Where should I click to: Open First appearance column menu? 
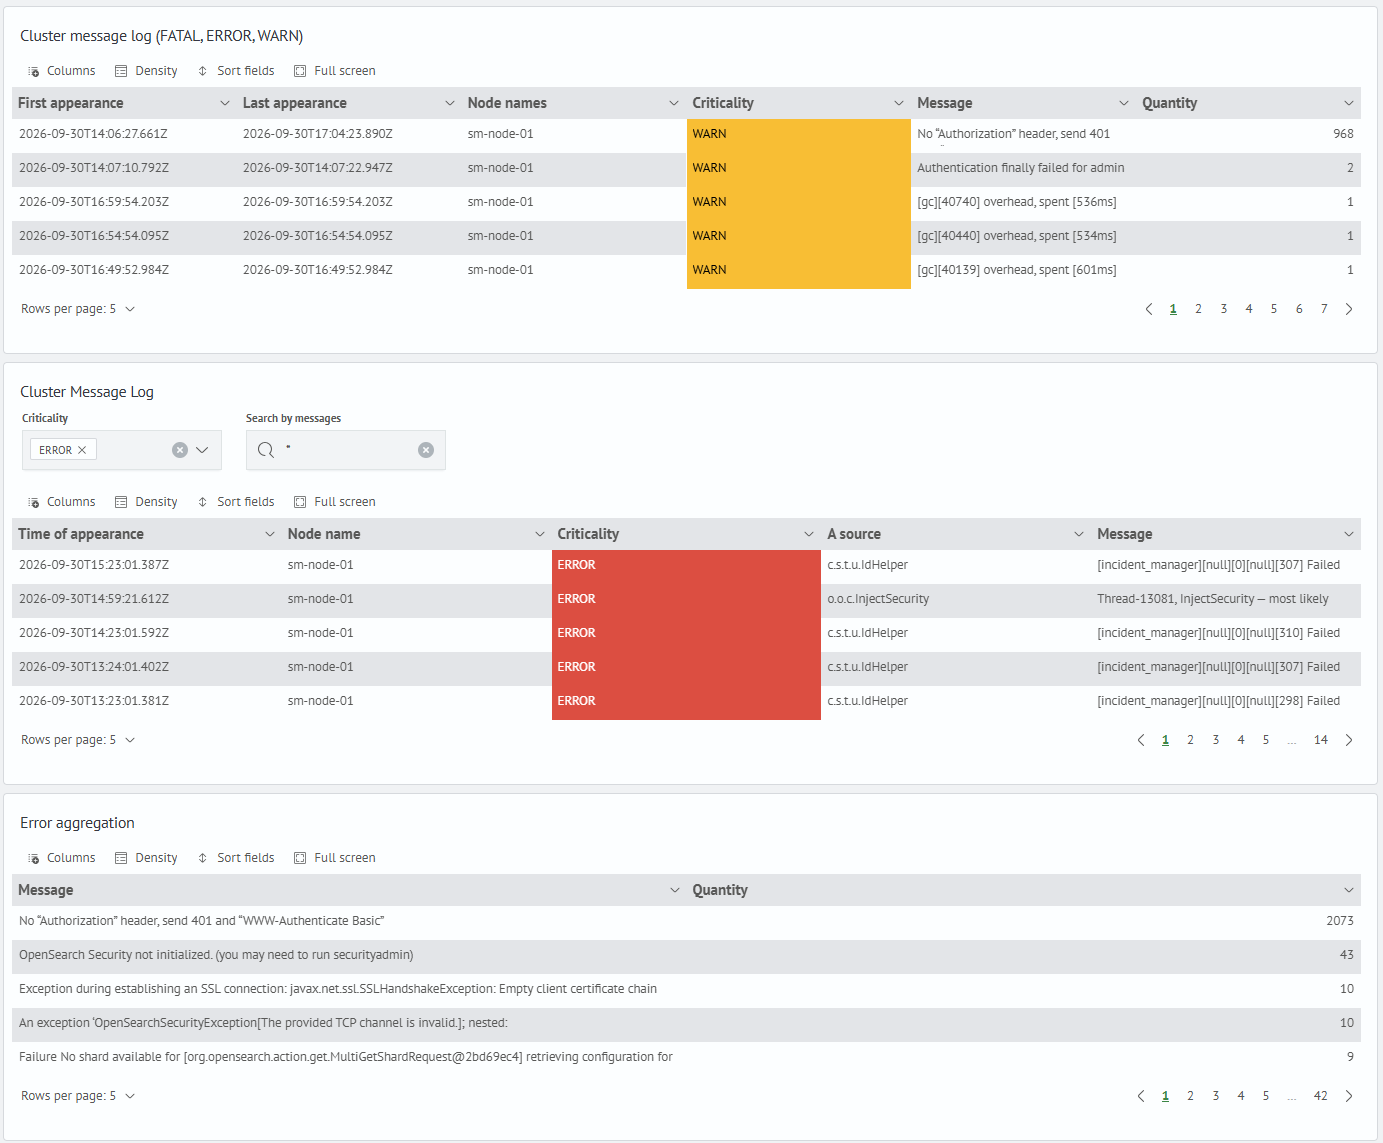click(x=224, y=103)
